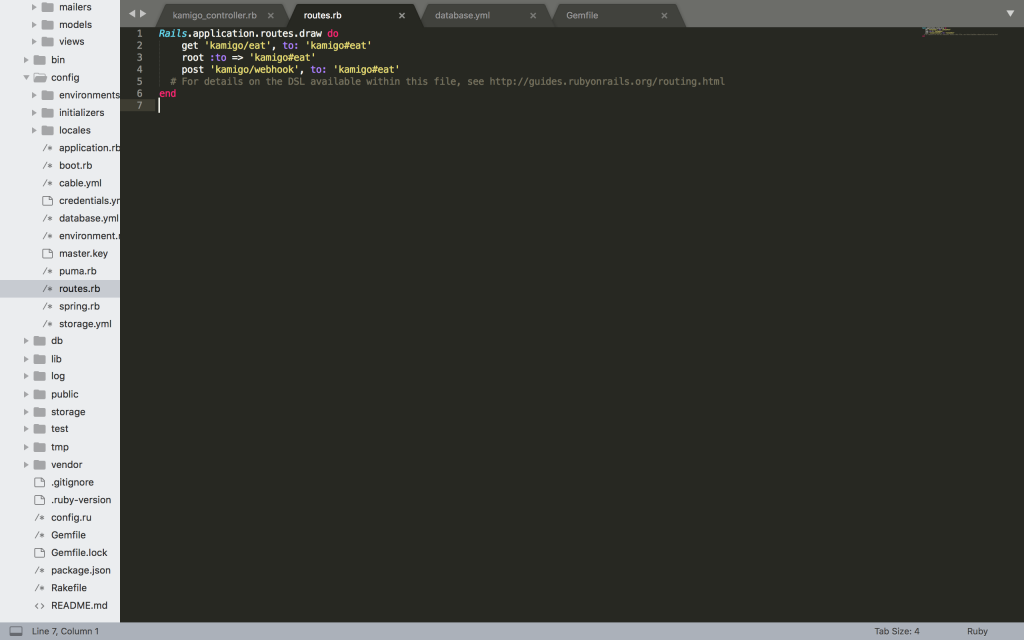The width and height of the screenshot is (1024, 640).
Task: Expand the mailers folder
Action: [x=34, y=7]
